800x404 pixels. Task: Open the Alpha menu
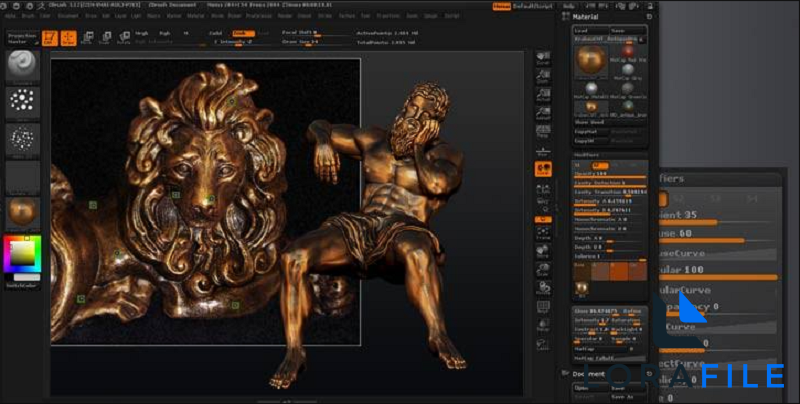pos(10,16)
